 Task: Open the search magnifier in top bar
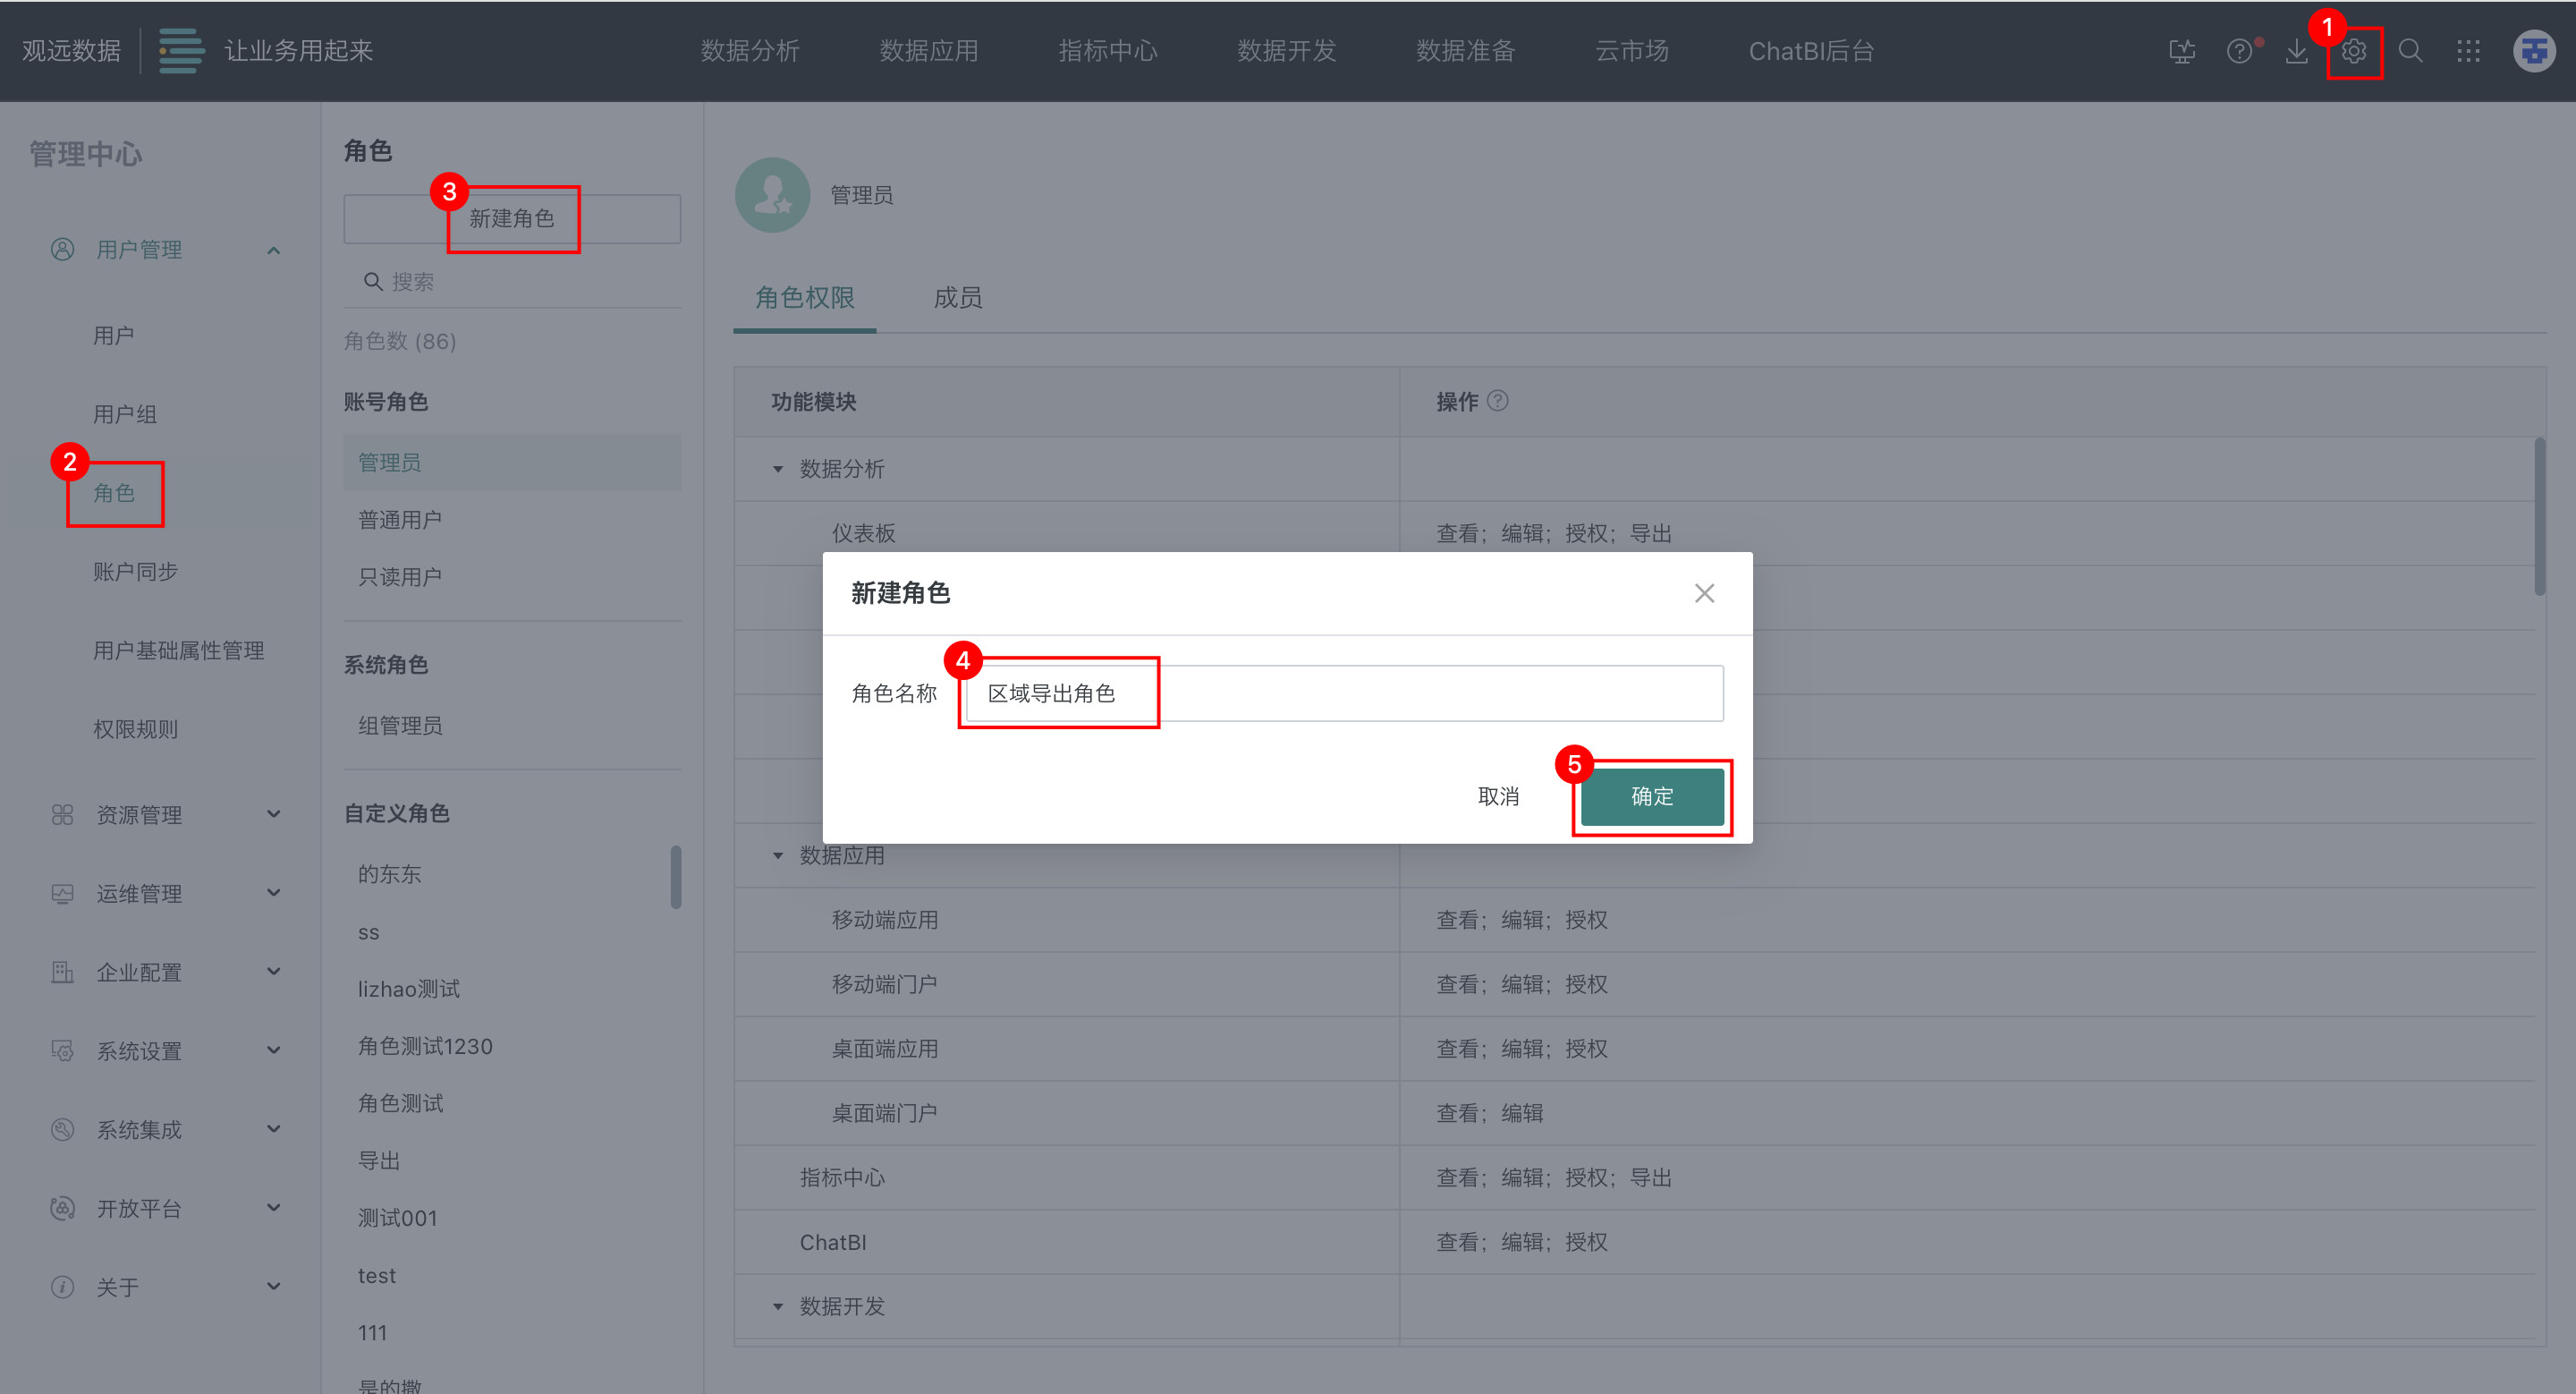[x=2411, y=52]
